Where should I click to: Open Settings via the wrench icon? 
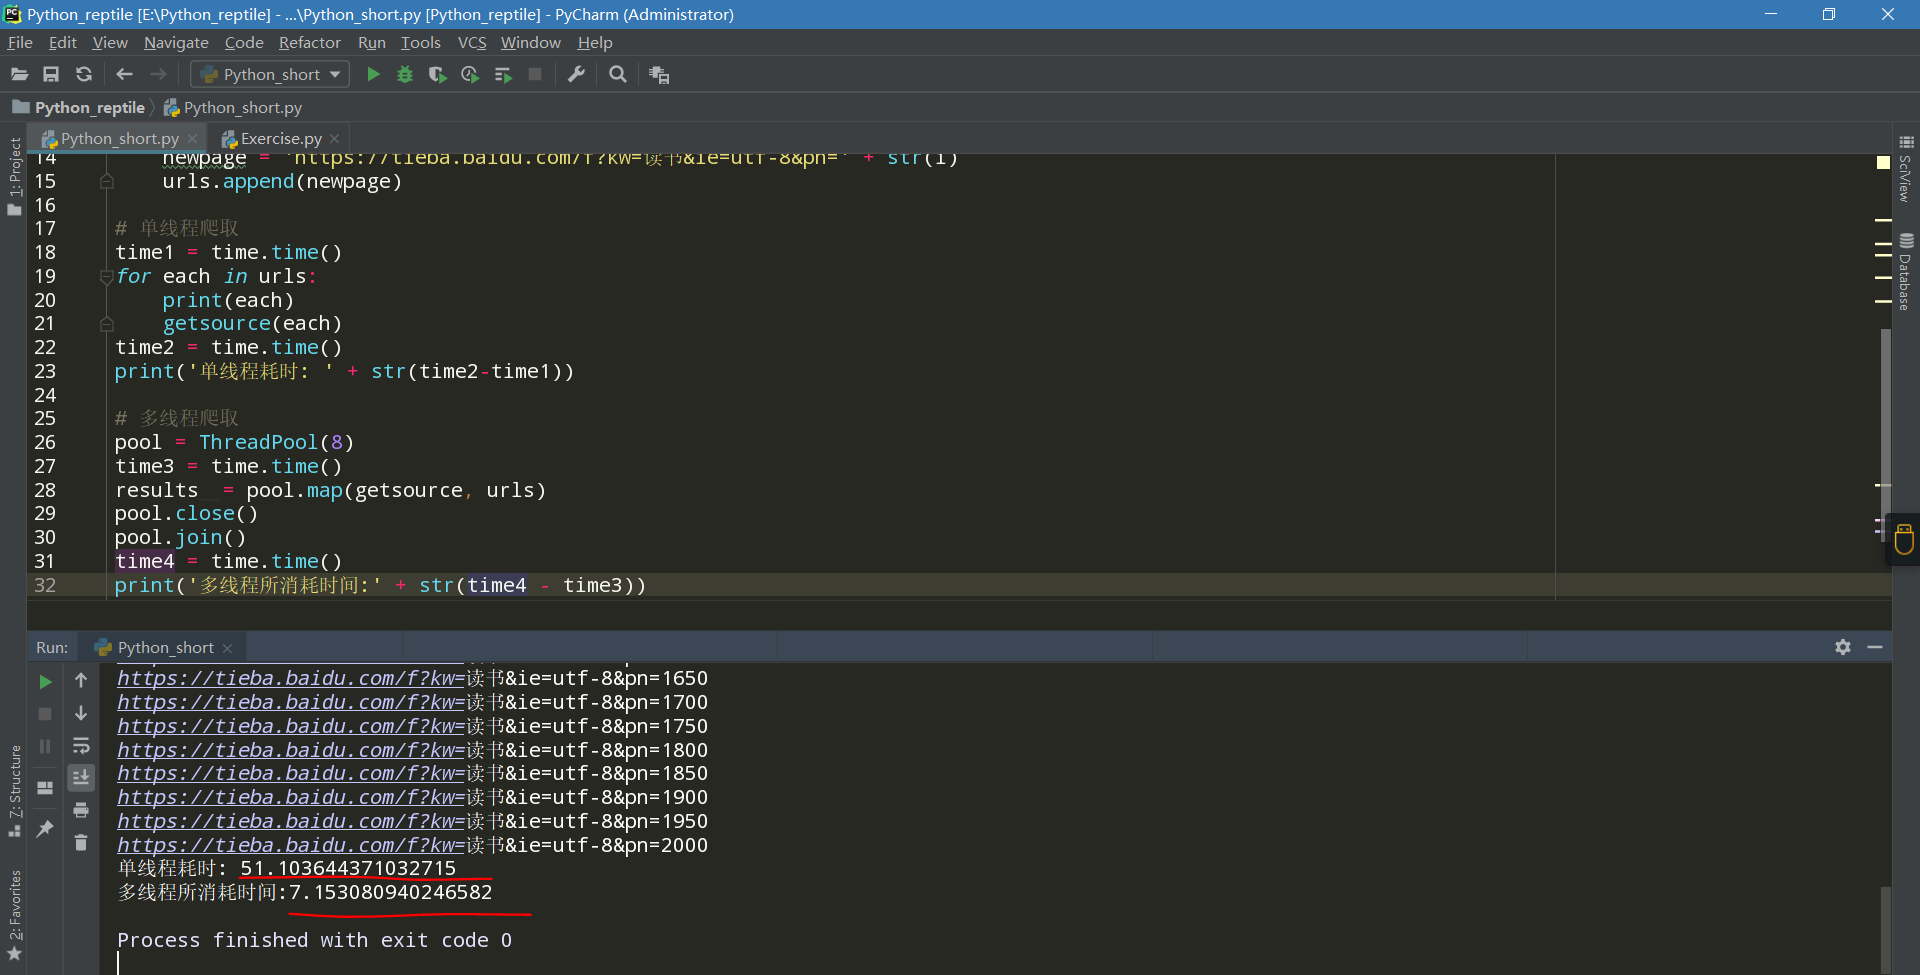pyautogui.click(x=576, y=74)
